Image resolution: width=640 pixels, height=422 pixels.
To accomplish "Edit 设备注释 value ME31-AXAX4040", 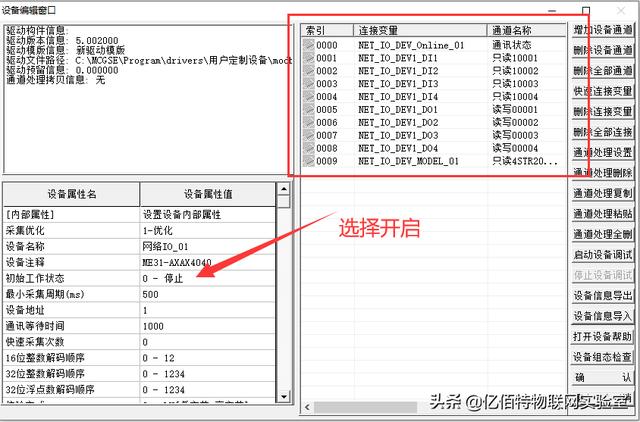I will pos(208,262).
